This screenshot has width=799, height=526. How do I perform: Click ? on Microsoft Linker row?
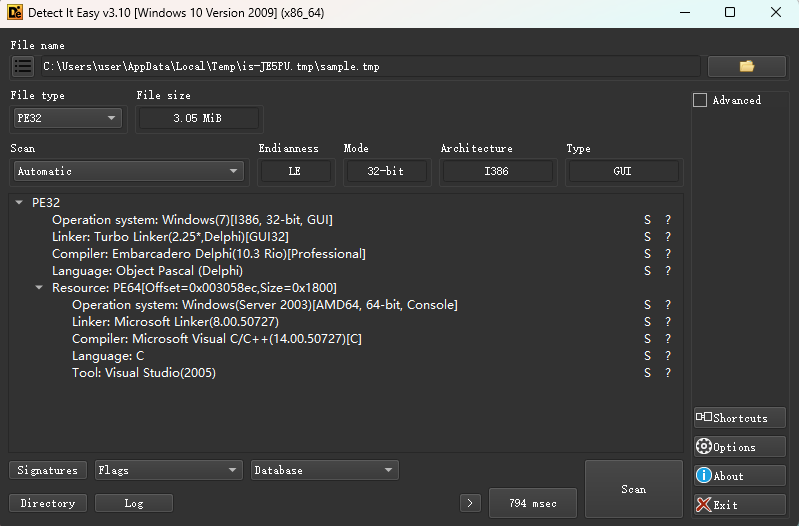668,322
